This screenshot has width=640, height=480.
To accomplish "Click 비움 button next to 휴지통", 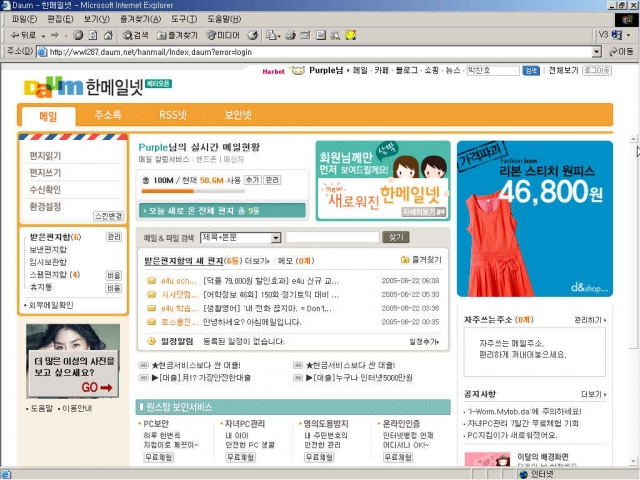I will tap(114, 288).
